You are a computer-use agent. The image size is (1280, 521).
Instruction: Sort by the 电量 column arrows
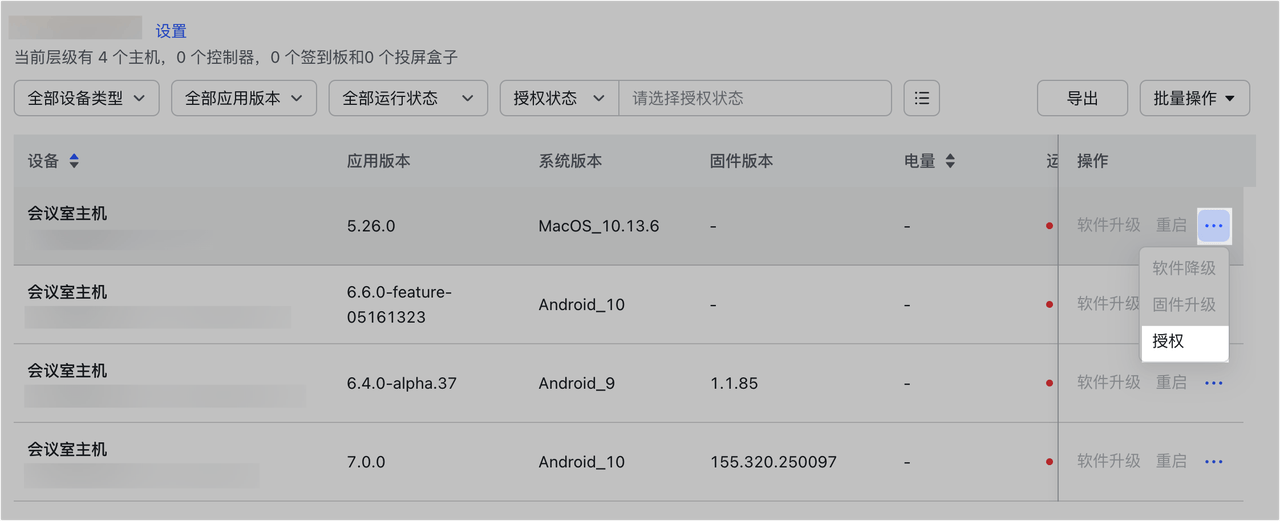point(950,161)
